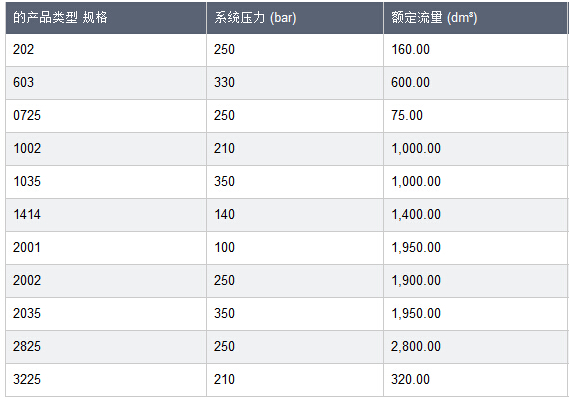Select product type 2035 cell

pos(106,314)
